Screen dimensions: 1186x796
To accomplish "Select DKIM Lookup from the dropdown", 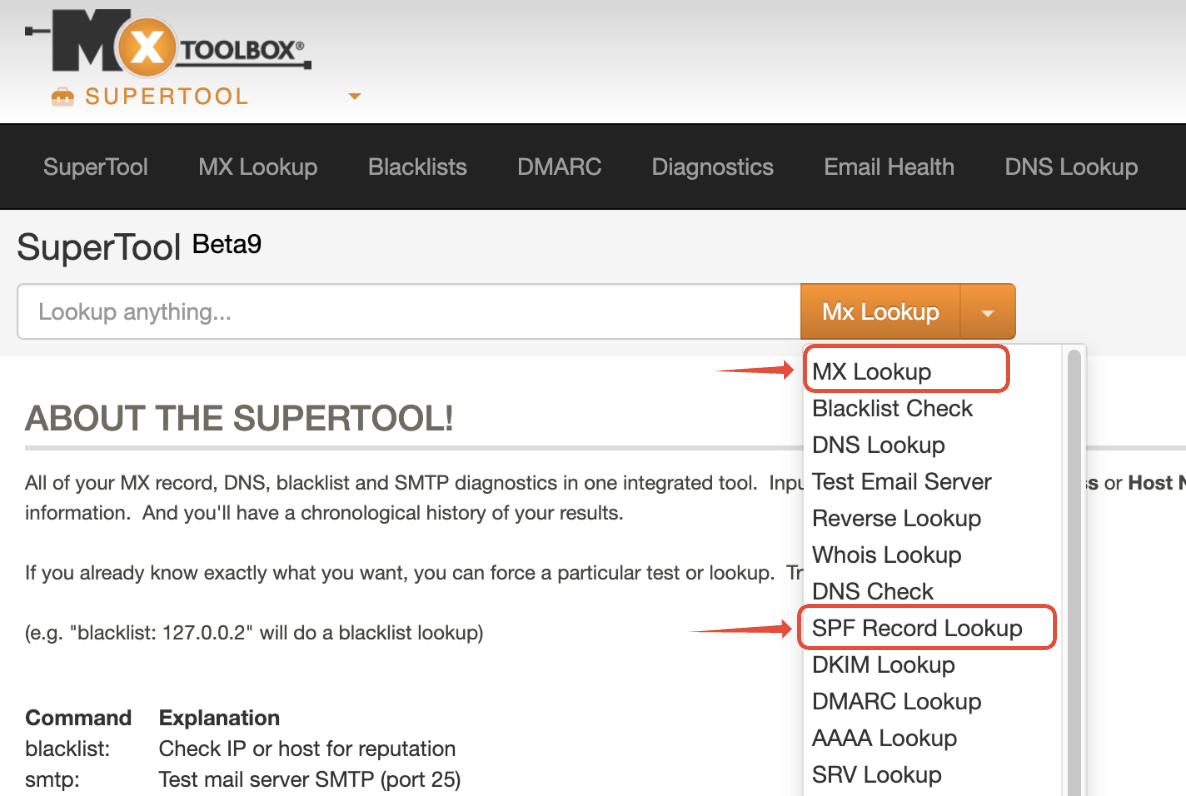I will [x=883, y=665].
